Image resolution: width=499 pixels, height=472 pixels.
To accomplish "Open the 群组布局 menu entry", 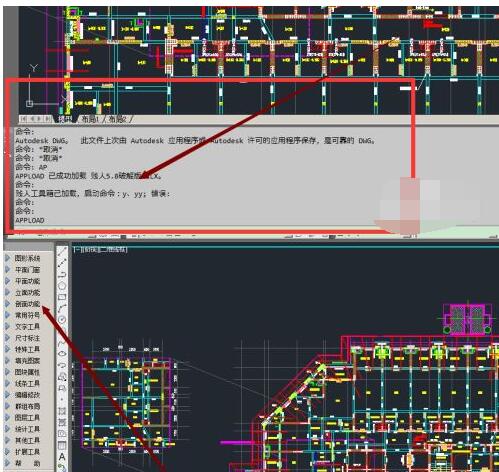I will [x=27, y=406].
